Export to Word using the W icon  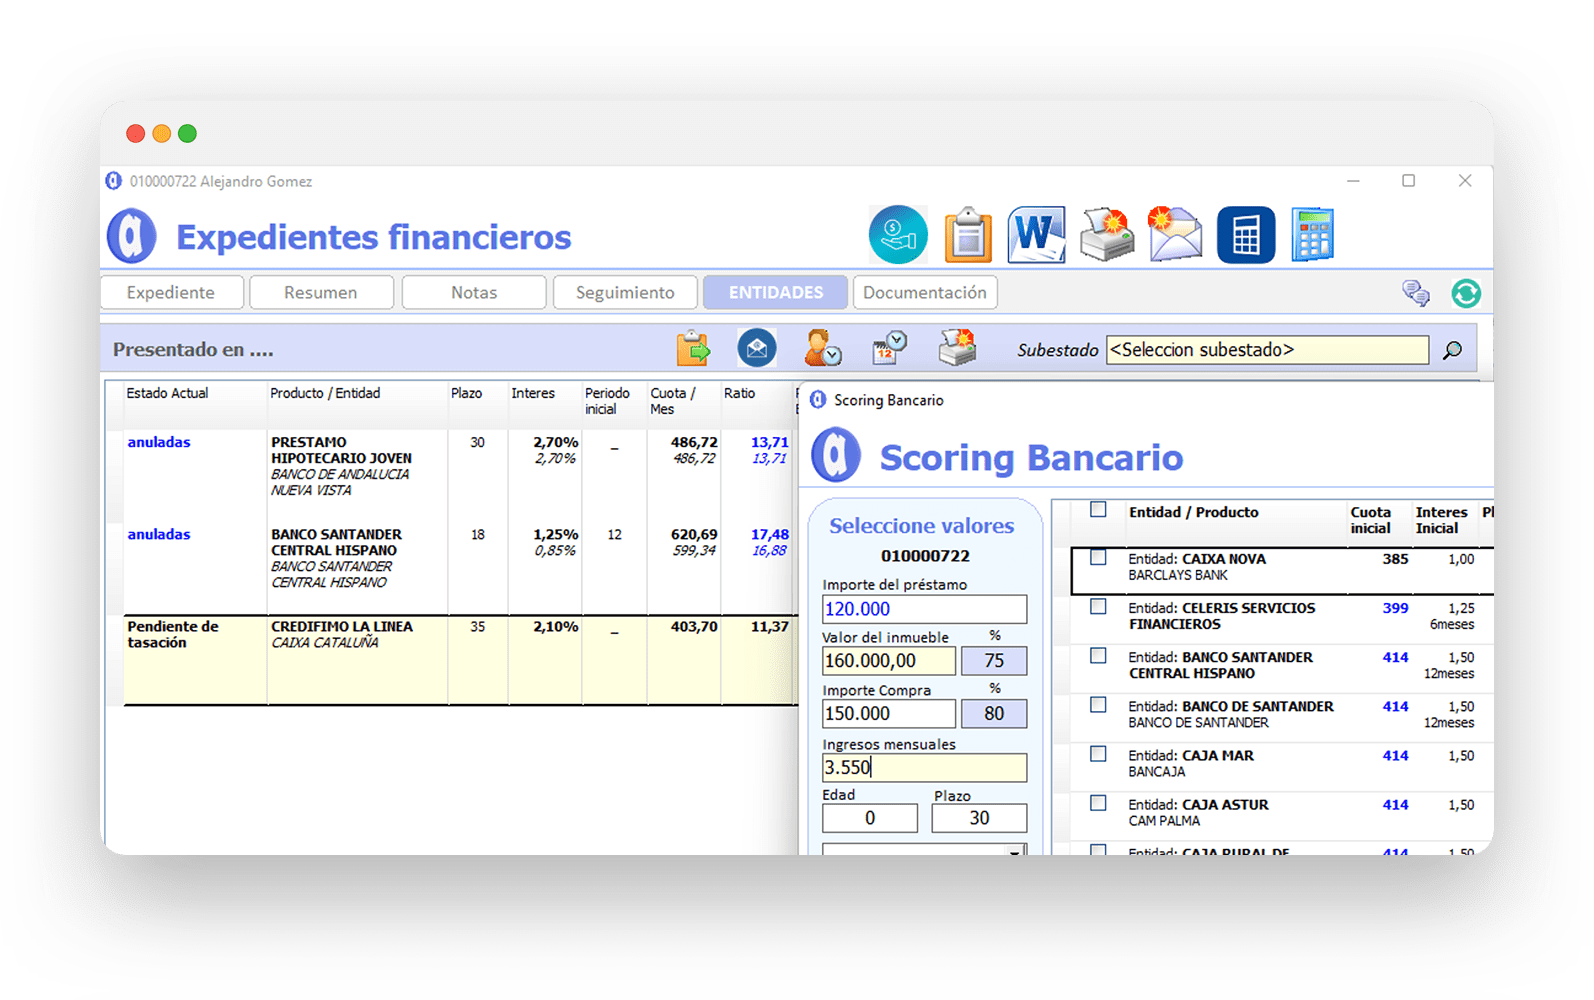(1036, 235)
